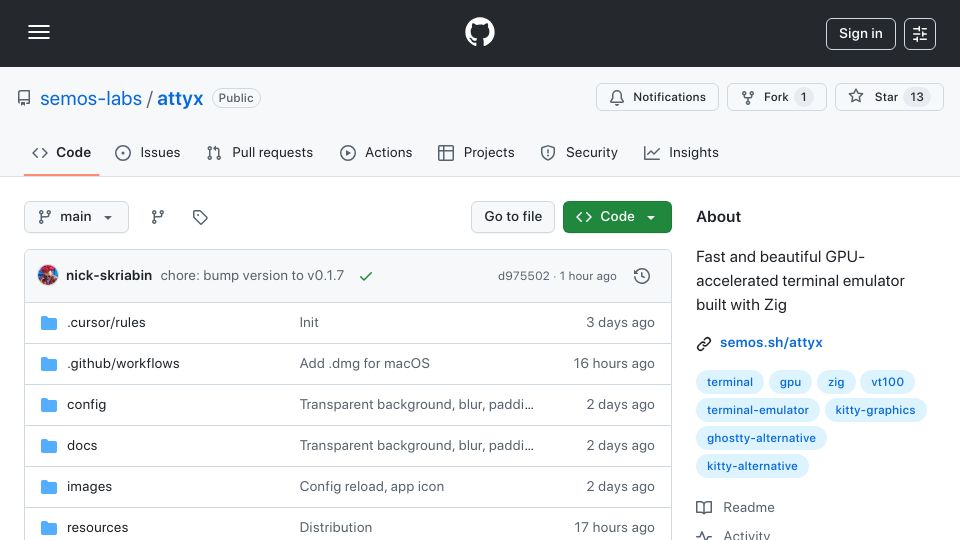
Task: Click the '3 days ago' timestamp
Action: pyautogui.click(x=620, y=323)
